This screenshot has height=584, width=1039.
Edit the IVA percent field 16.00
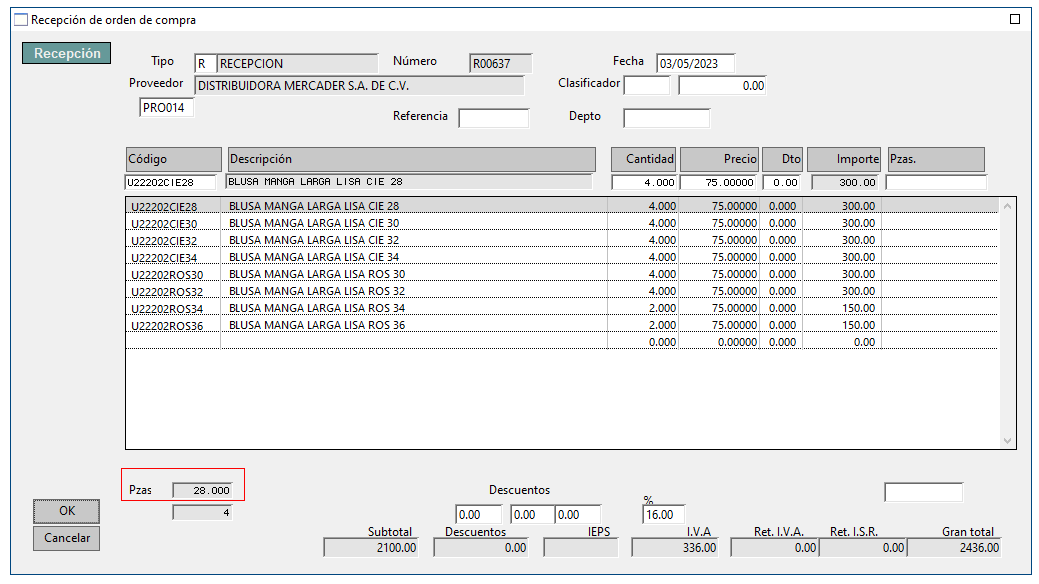click(663, 514)
